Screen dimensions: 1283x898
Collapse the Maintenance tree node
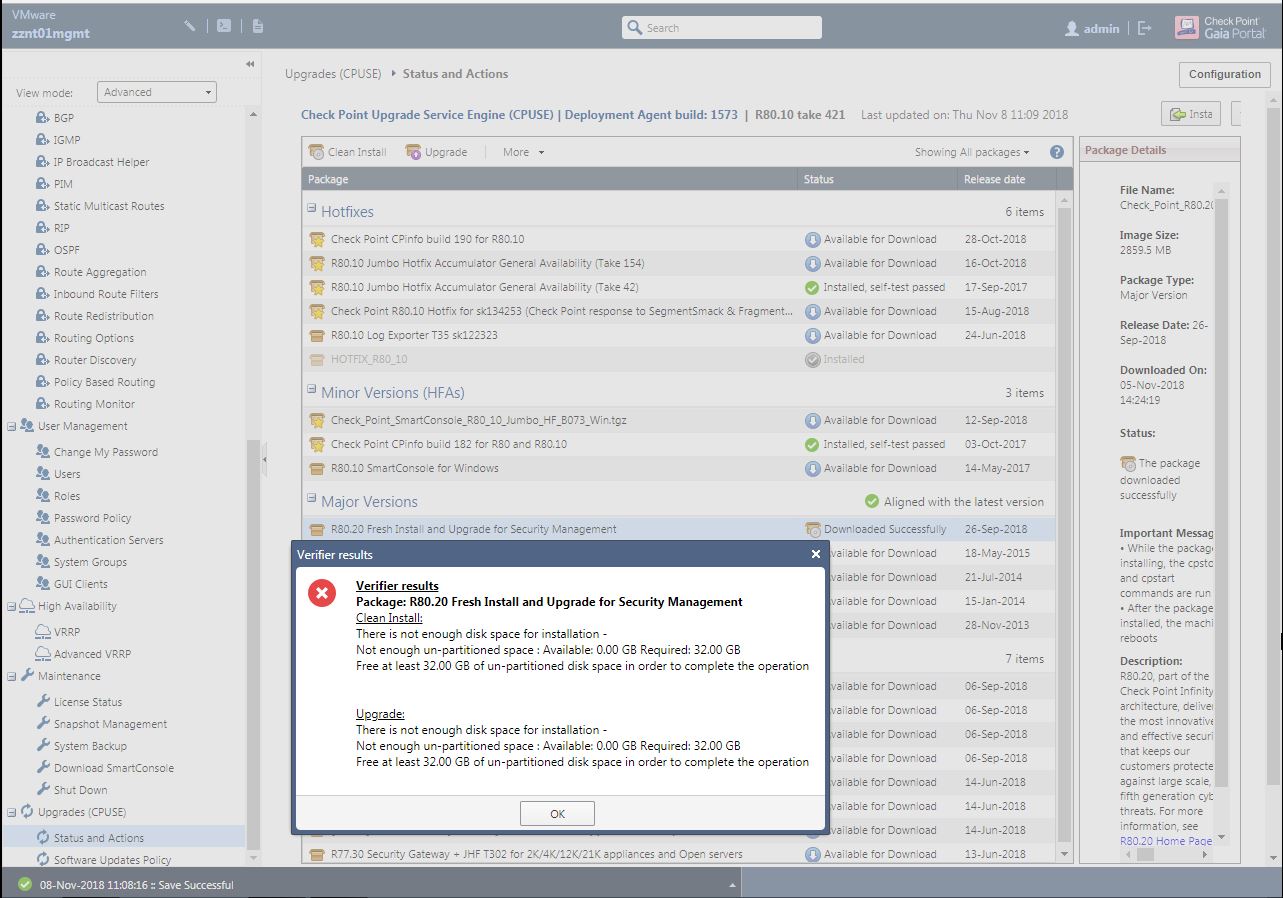12,676
